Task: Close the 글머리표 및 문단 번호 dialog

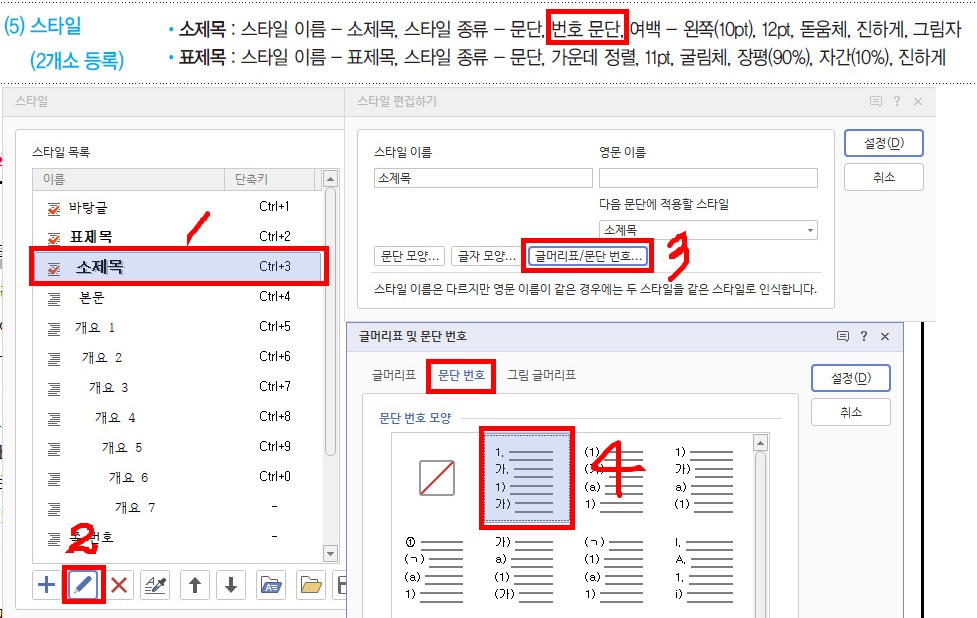Action: pos(885,336)
